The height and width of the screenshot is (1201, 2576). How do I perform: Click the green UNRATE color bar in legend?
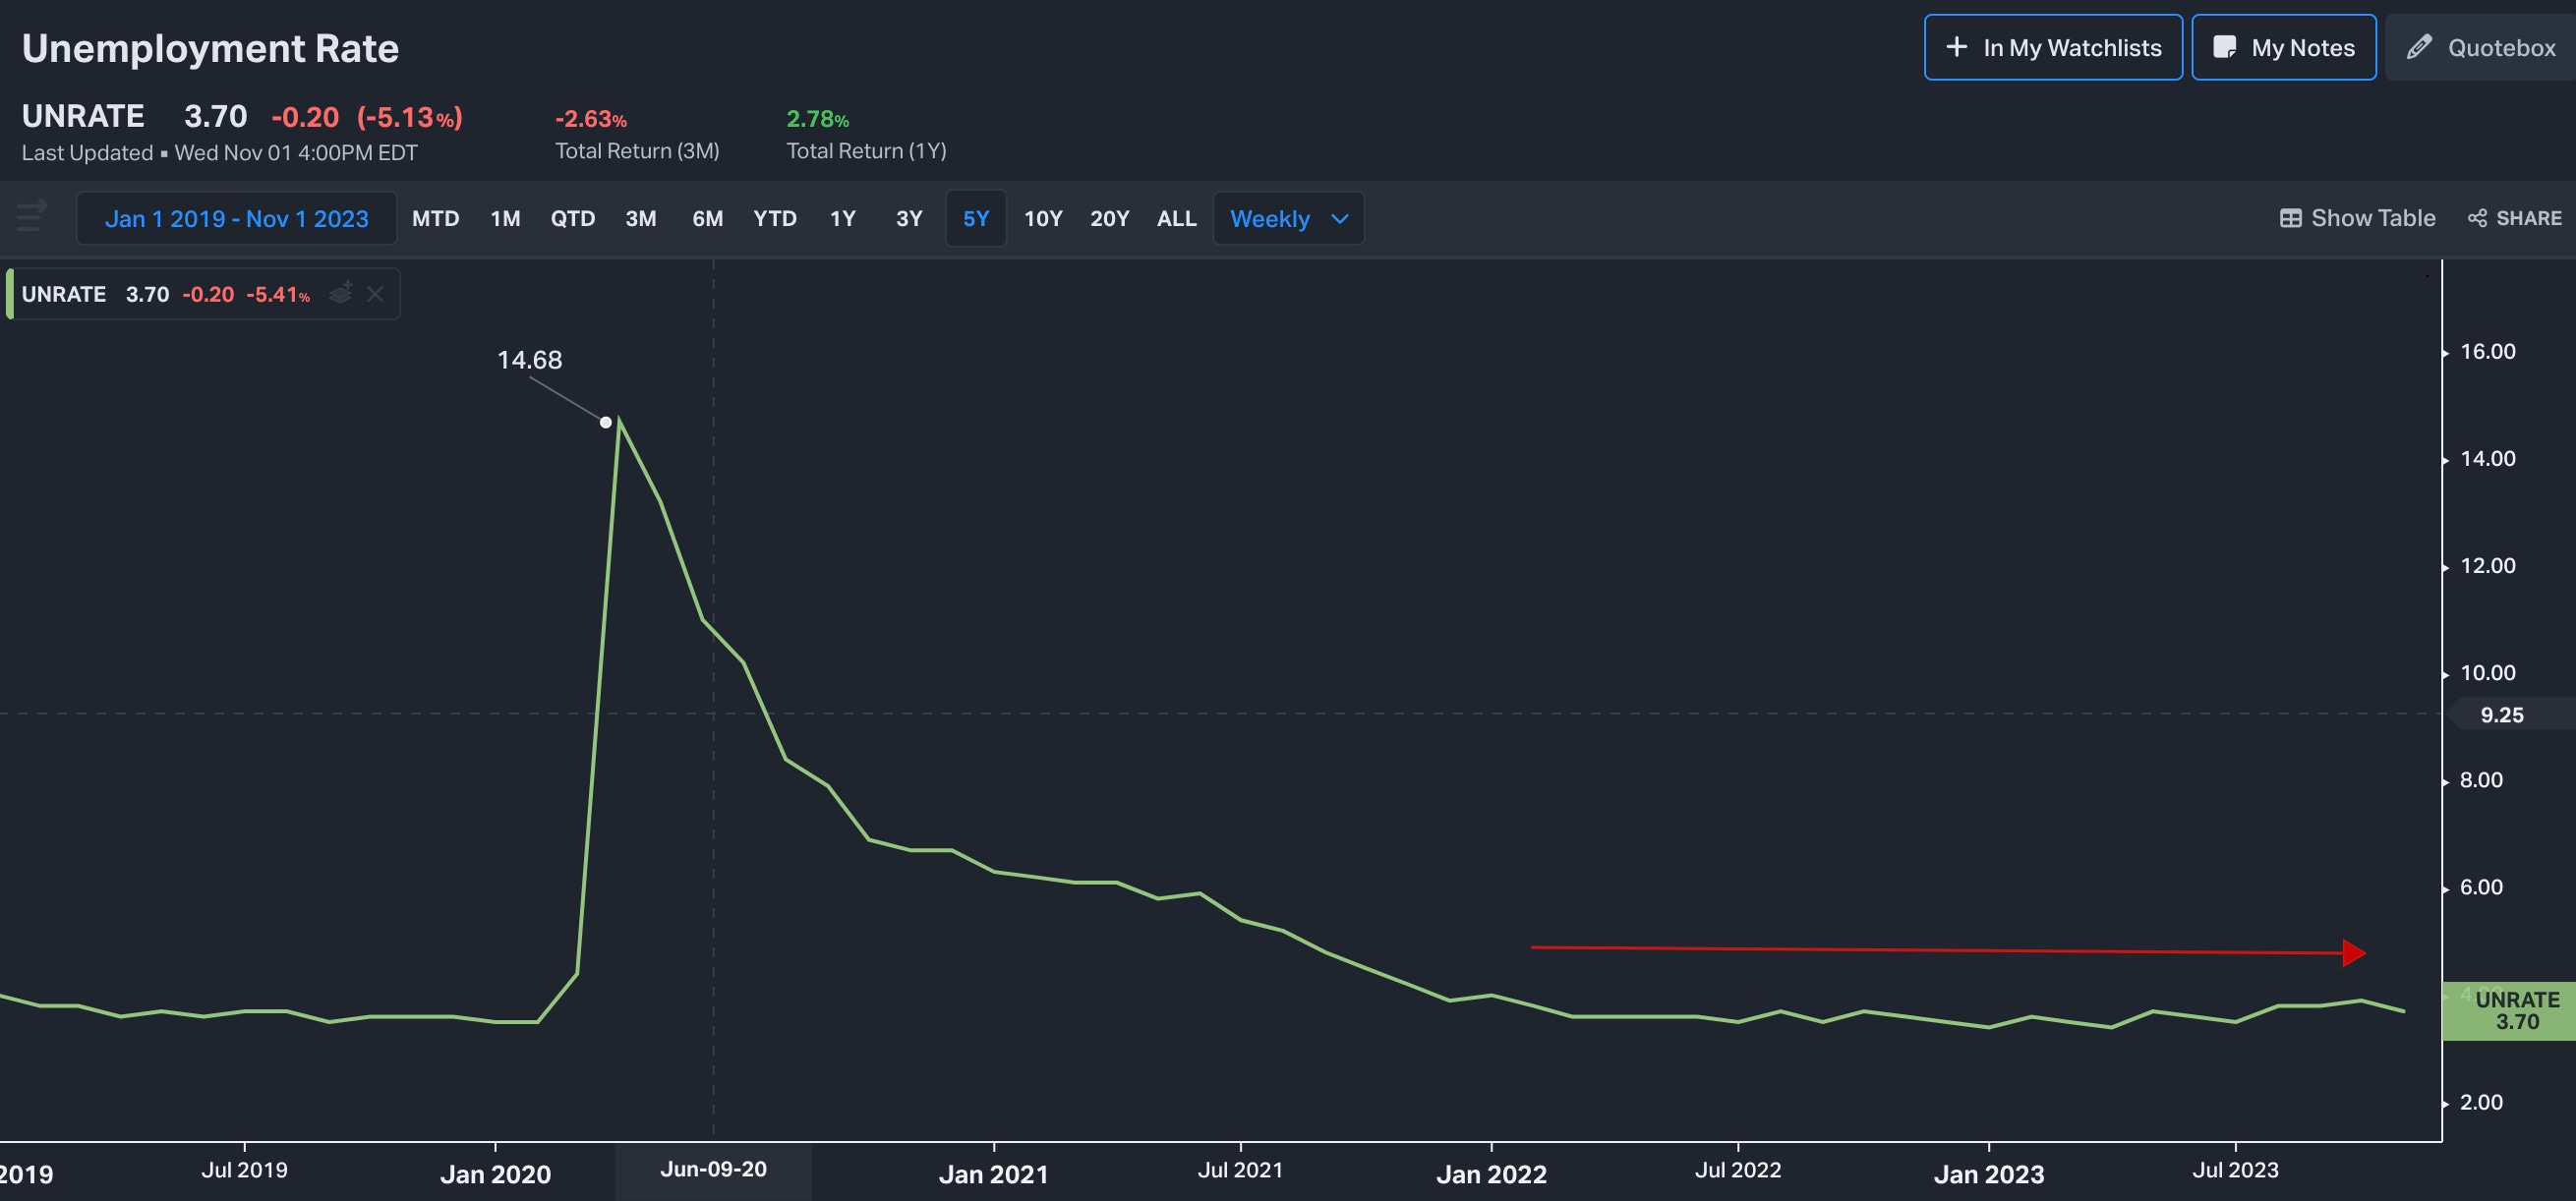9,294
